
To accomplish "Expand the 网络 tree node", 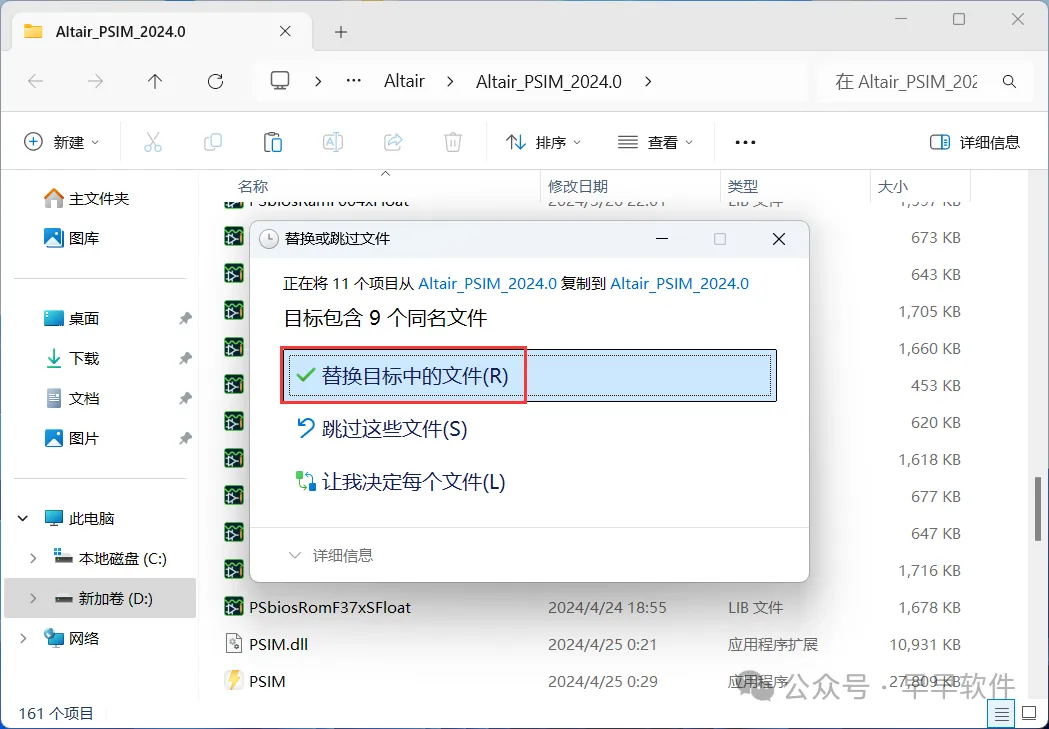I will [23, 639].
